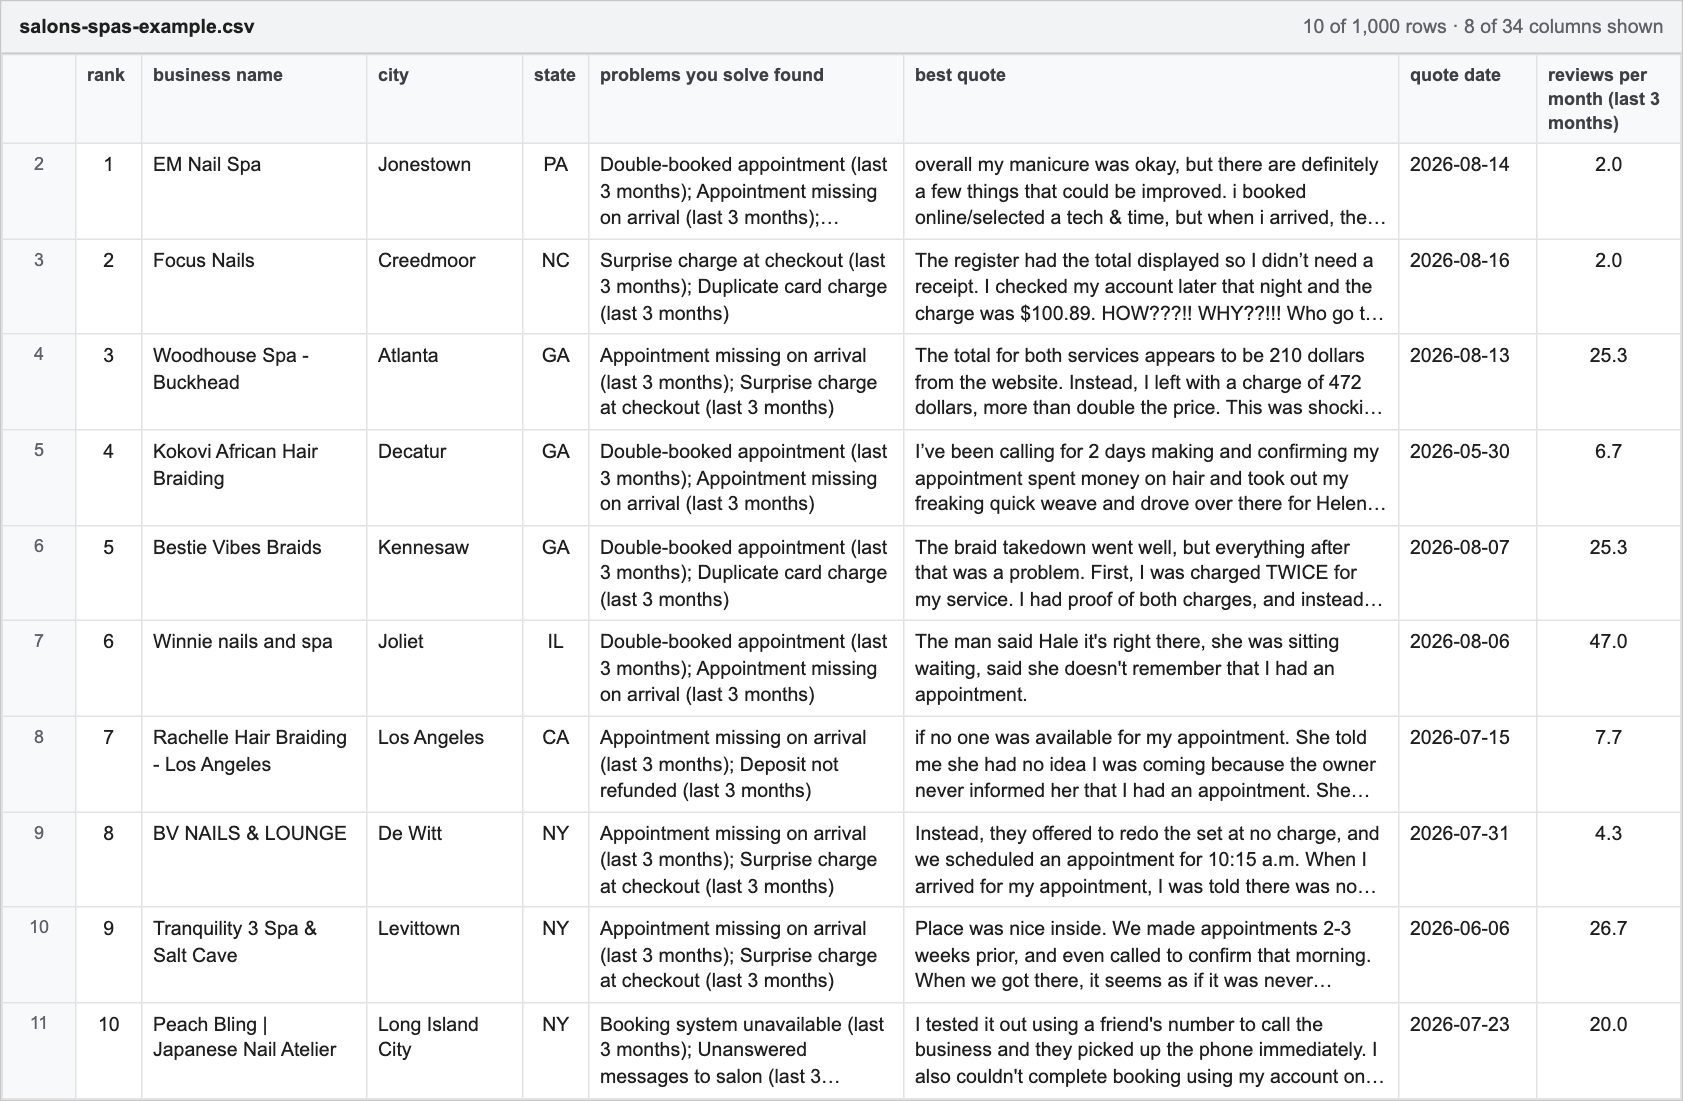Select Rachelle Hair Braiding - Los Angeles cell
The width and height of the screenshot is (1683, 1101).
[x=254, y=764]
